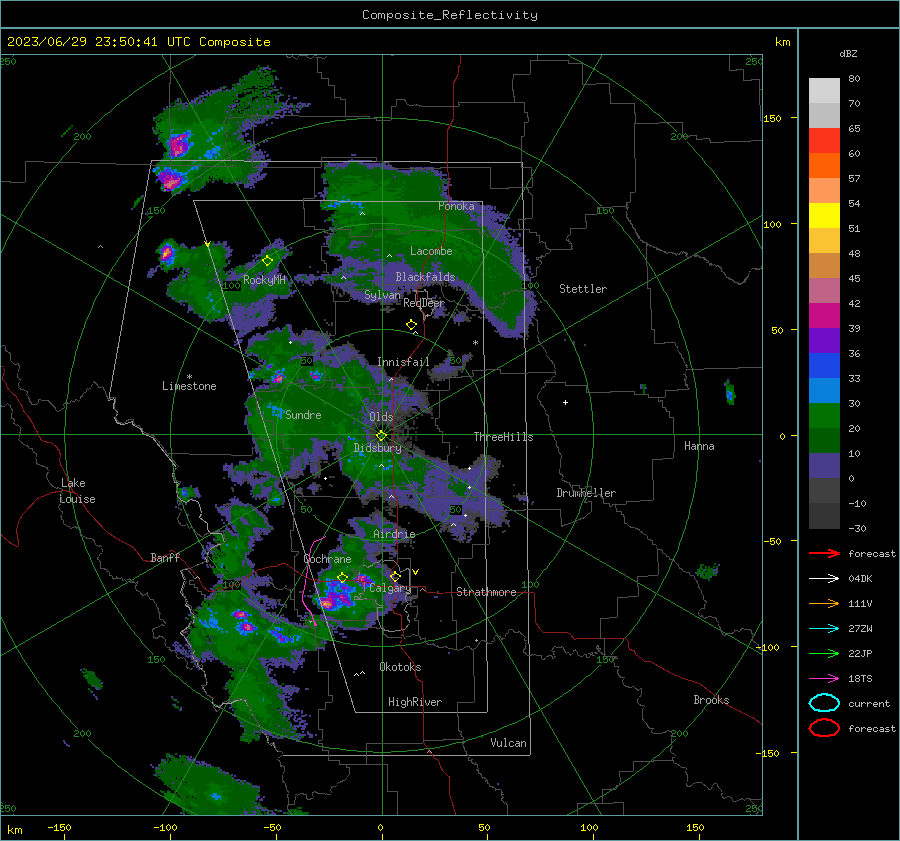Viewport: 900px width, 841px height.
Task: Click the Airdrie city label
Action: tap(394, 534)
